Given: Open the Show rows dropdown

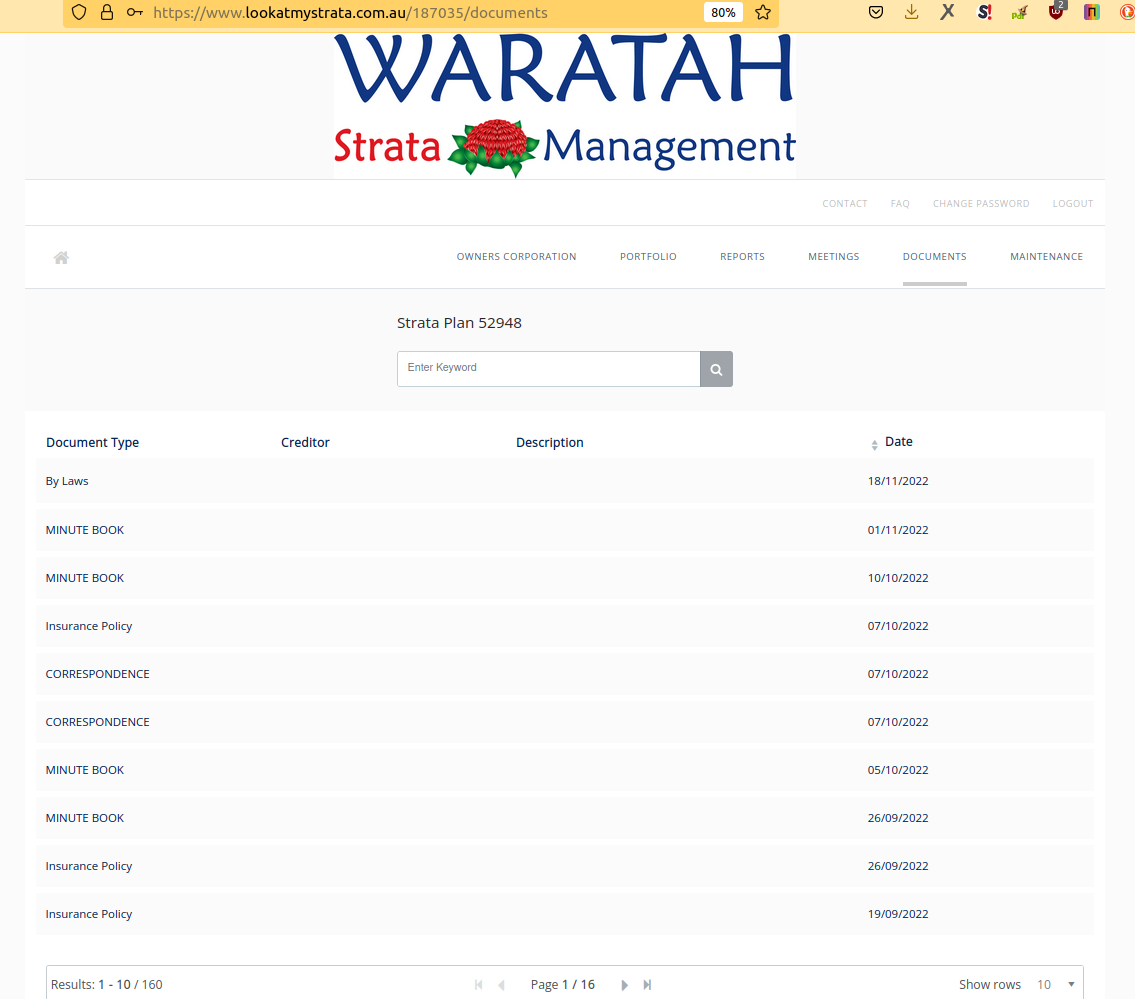Looking at the screenshot, I should pyautogui.click(x=1056, y=985).
